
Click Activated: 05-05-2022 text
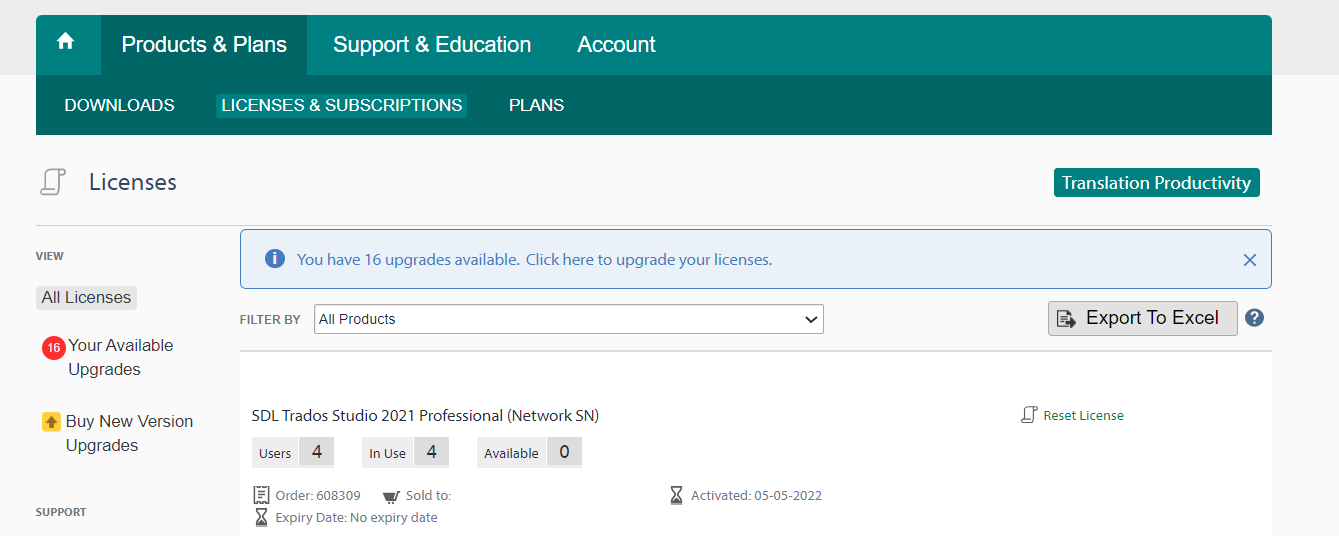pyautogui.click(x=756, y=495)
